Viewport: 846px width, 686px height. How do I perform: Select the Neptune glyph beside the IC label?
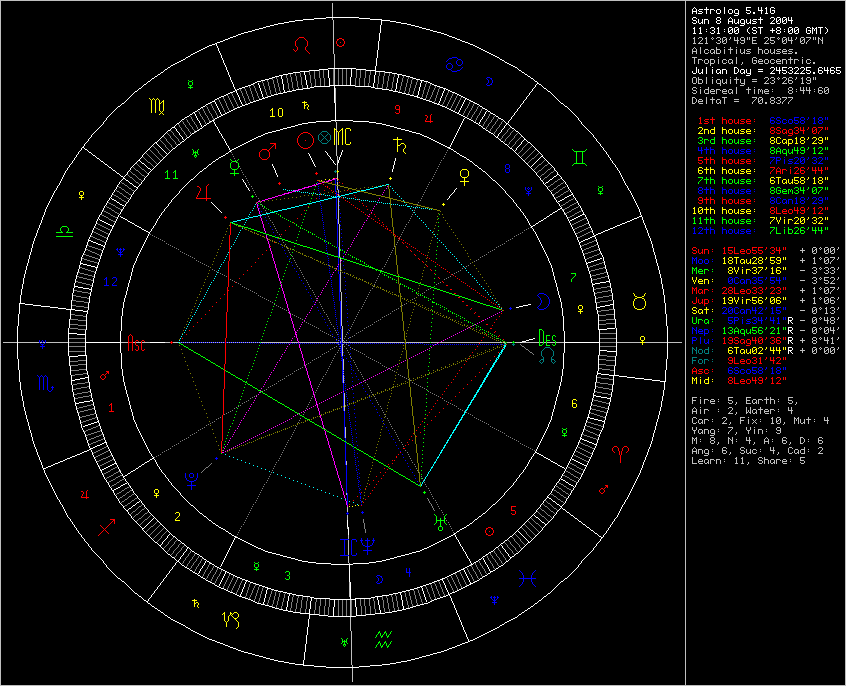(367, 546)
